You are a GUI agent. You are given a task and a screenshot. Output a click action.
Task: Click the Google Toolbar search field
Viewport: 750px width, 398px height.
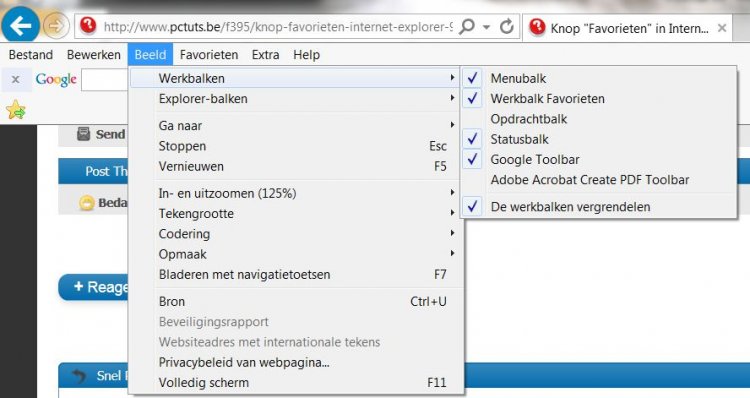105,79
